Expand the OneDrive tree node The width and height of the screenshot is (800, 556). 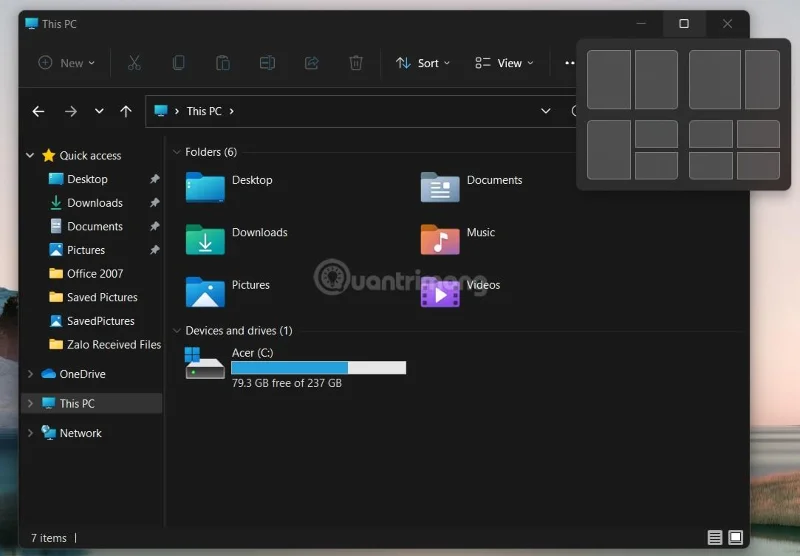coord(30,374)
